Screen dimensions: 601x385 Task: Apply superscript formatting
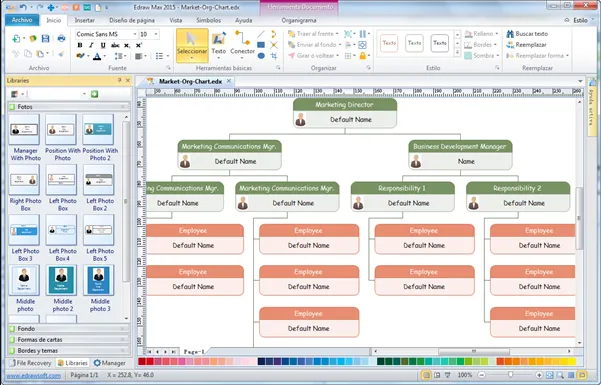[139, 45]
